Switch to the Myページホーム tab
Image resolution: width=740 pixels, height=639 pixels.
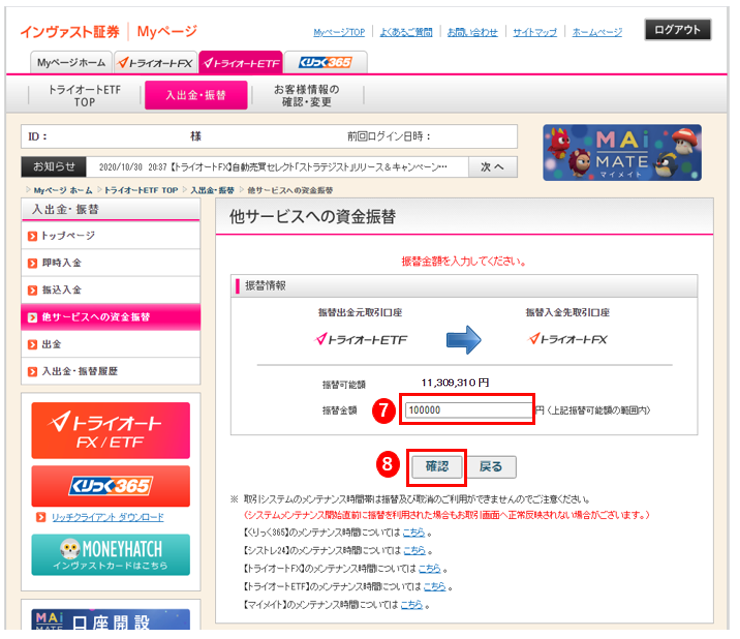[x=71, y=62]
